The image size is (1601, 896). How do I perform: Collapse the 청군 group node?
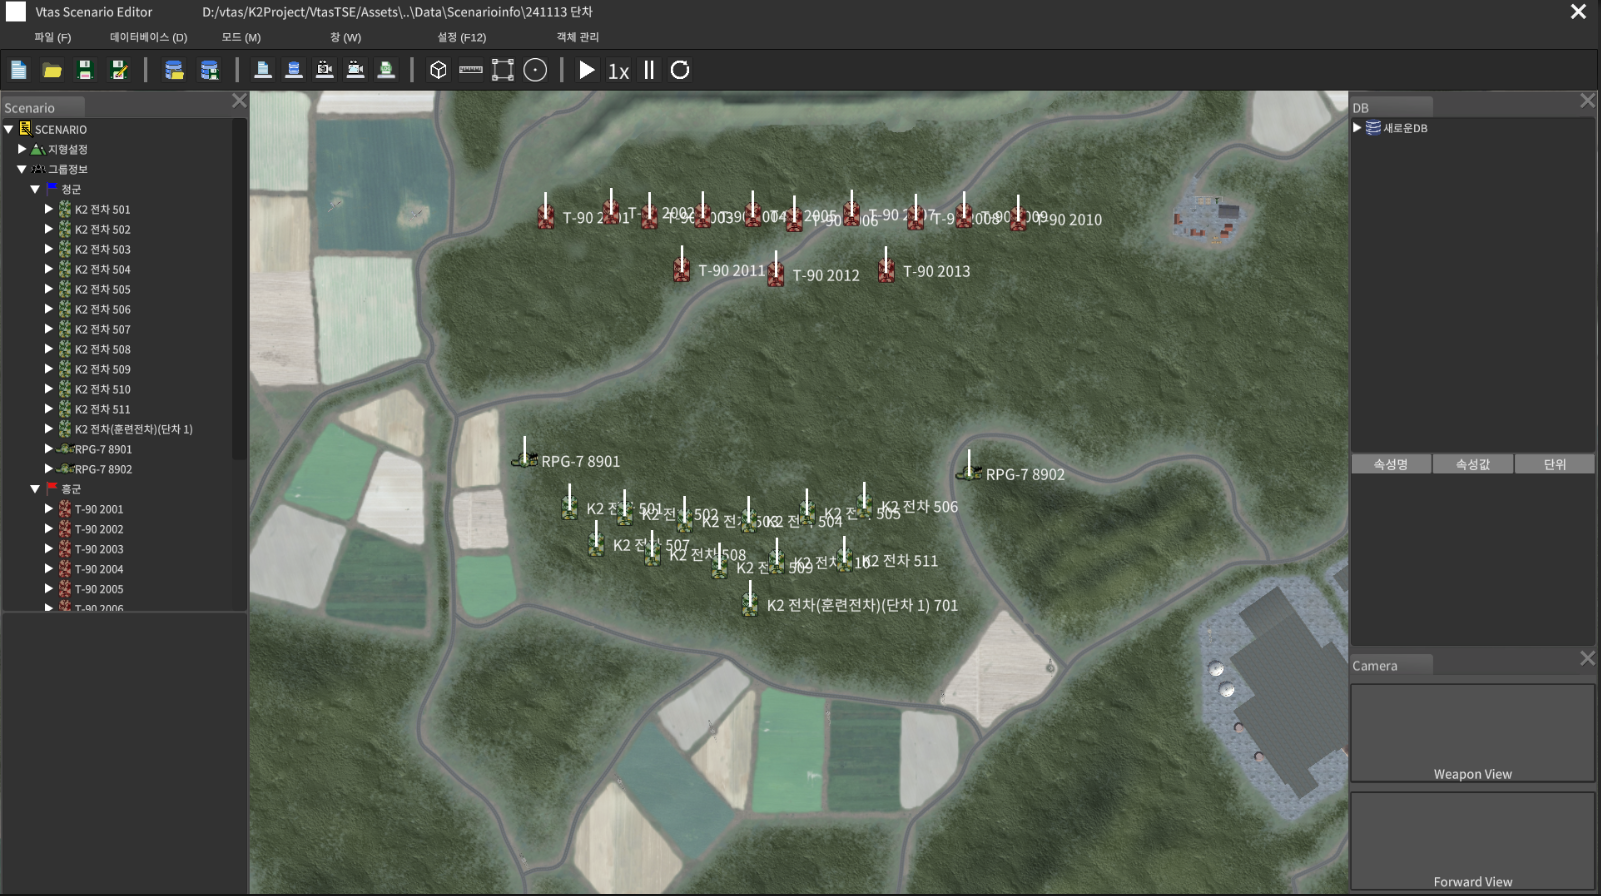tap(35, 189)
